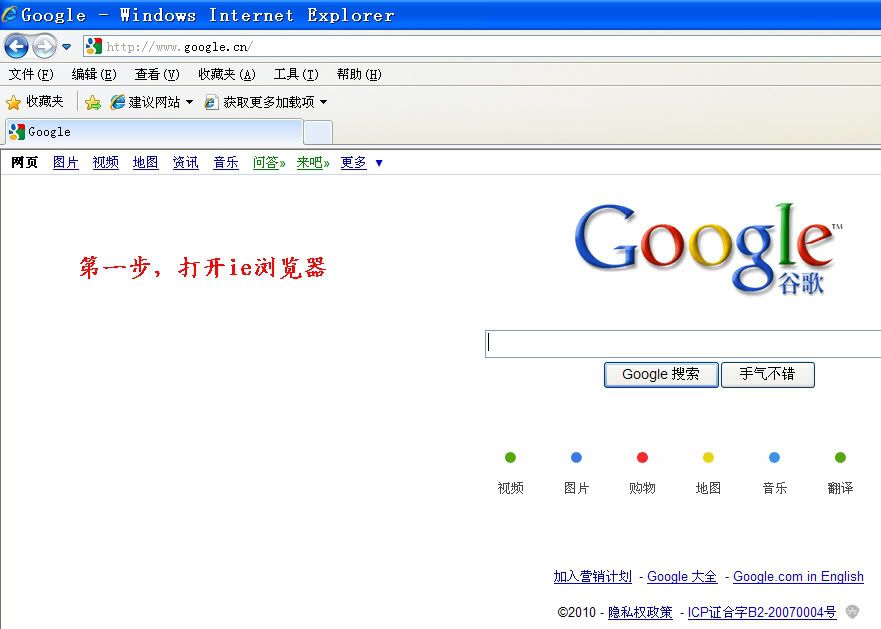Click the browser Forward arrow button

(44, 46)
